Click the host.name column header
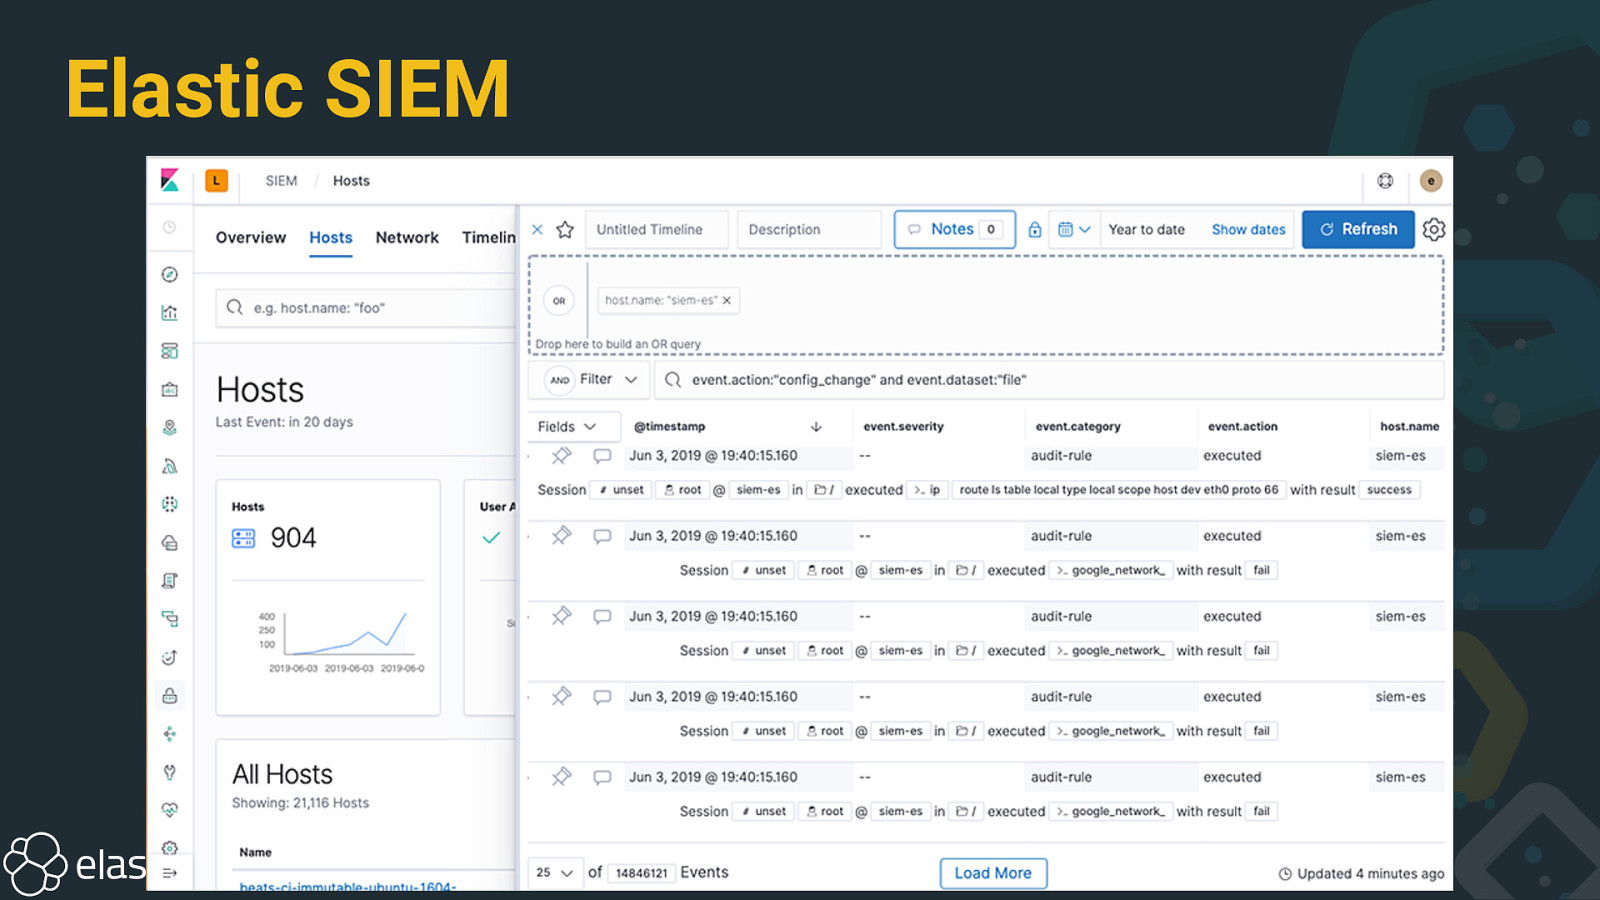Viewport: 1600px width, 900px height. coord(1410,427)
